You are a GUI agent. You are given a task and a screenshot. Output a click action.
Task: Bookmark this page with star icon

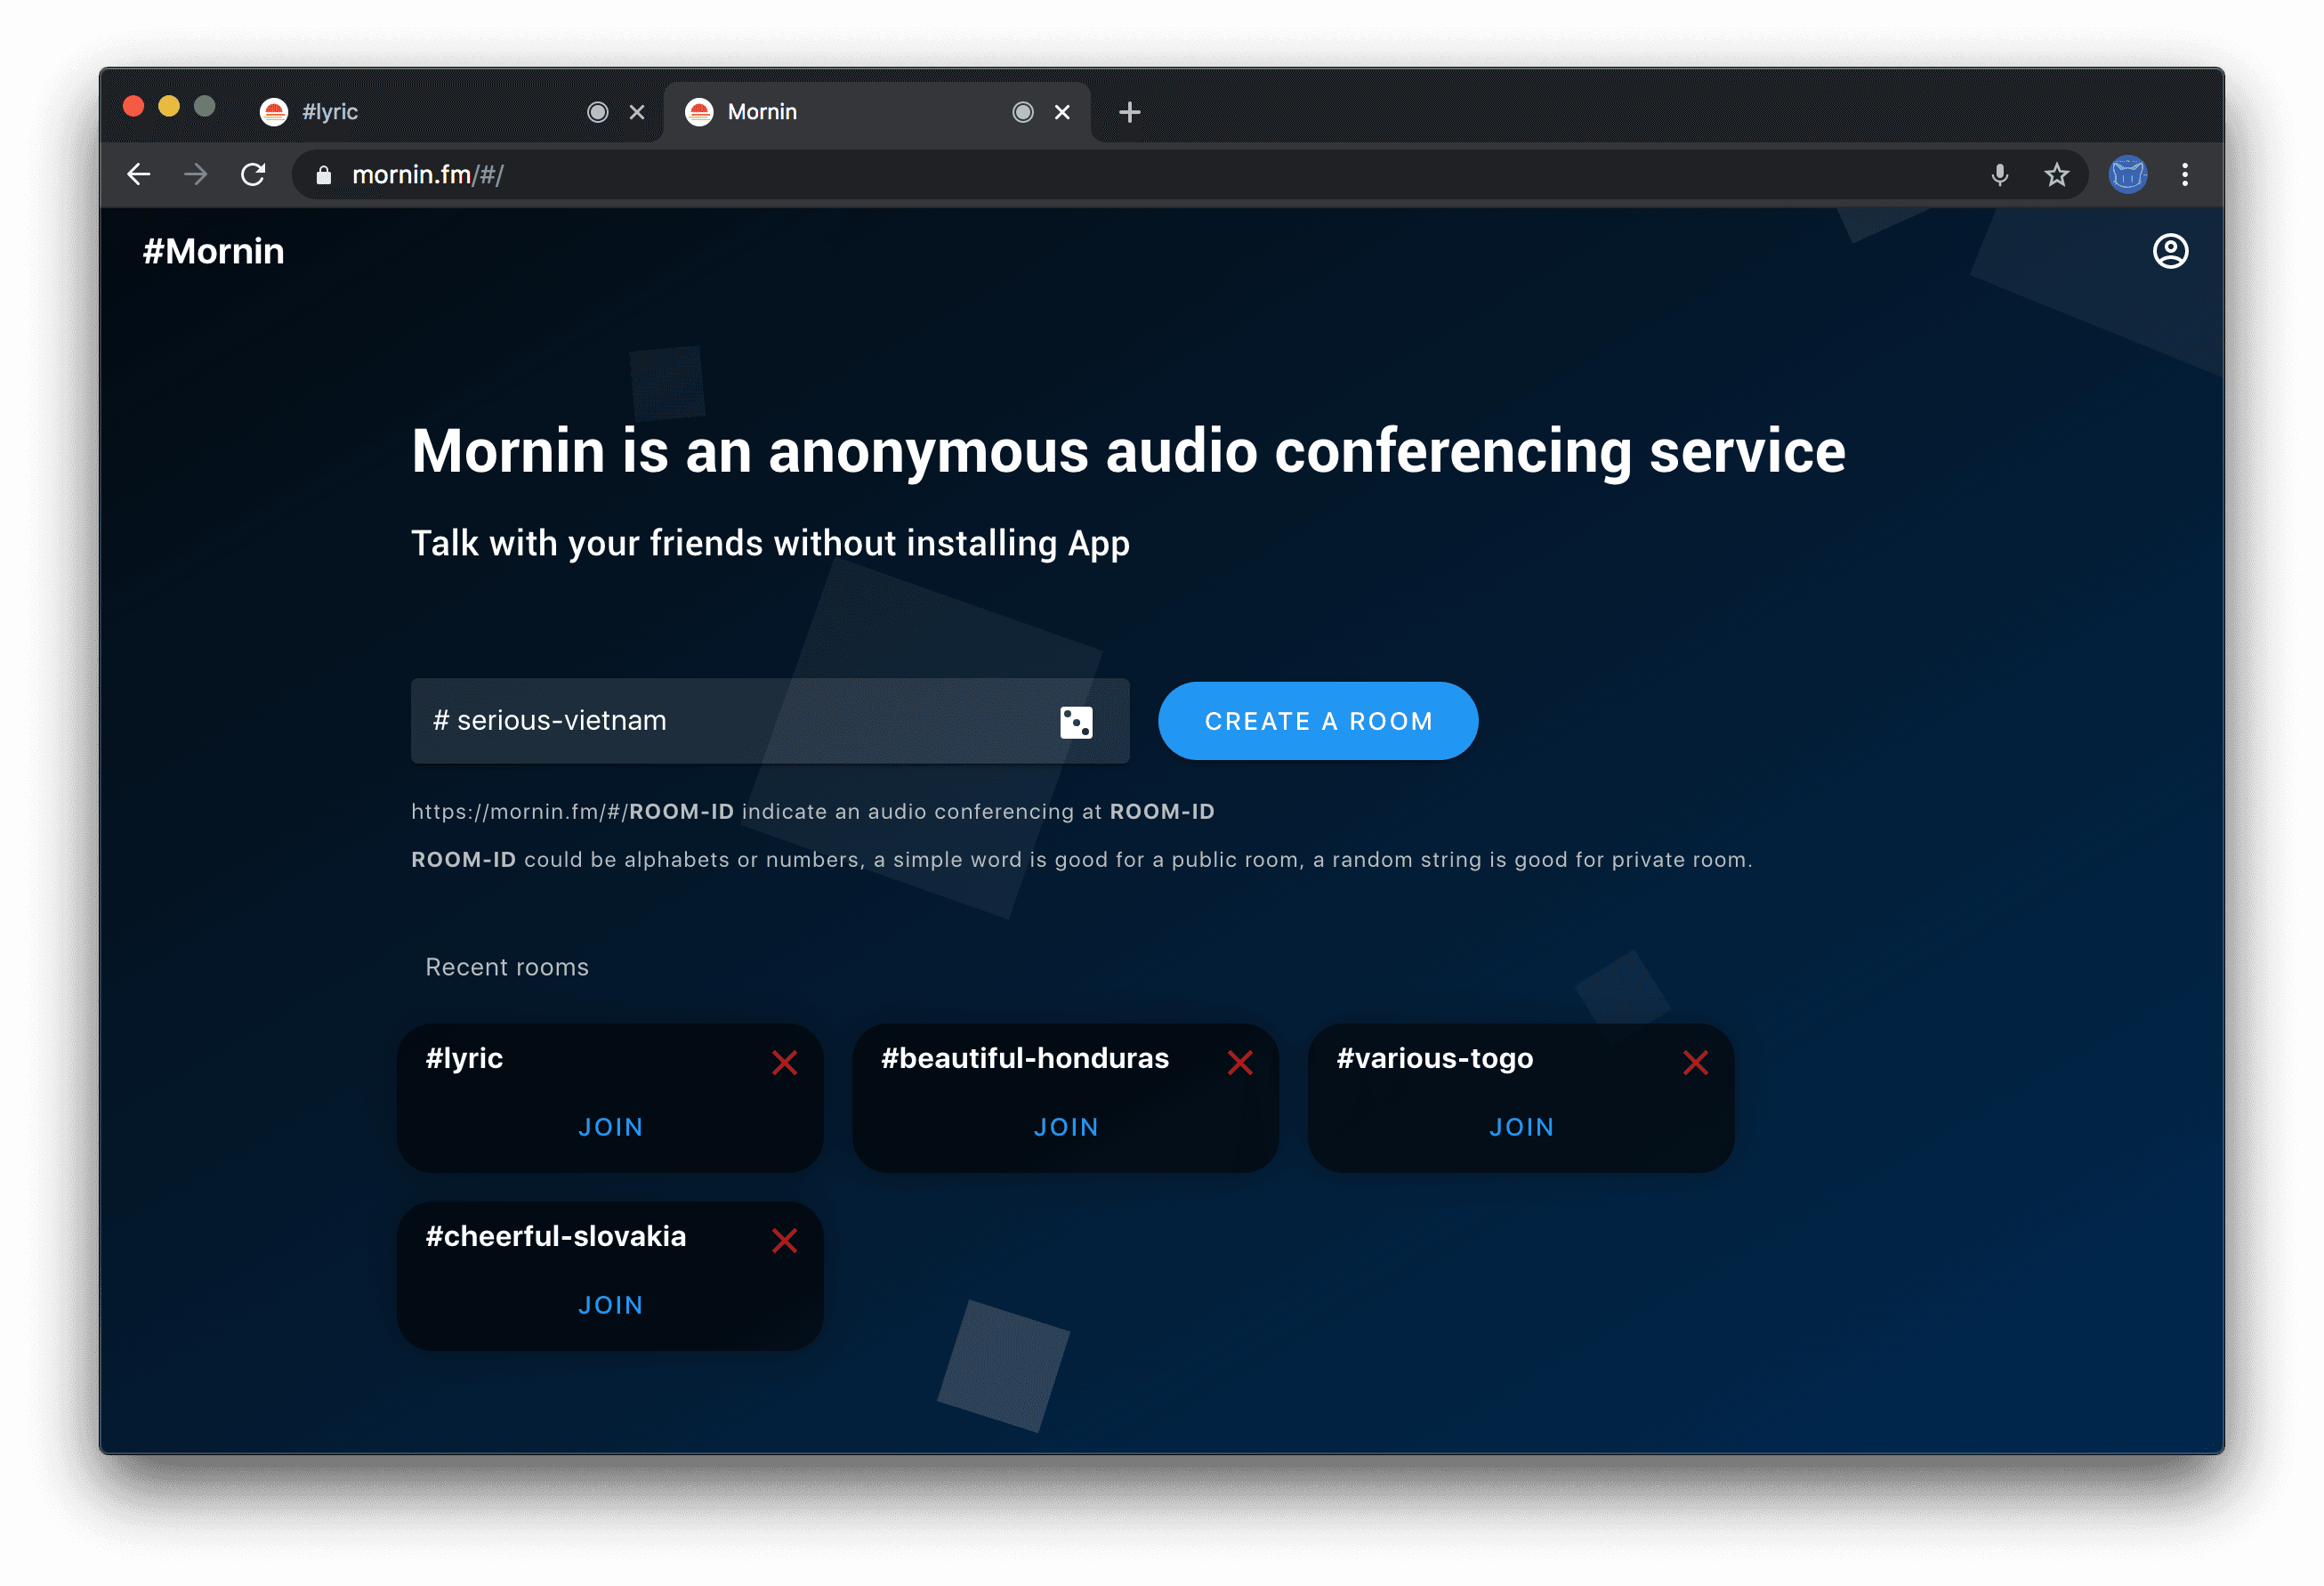point(2056,175)
